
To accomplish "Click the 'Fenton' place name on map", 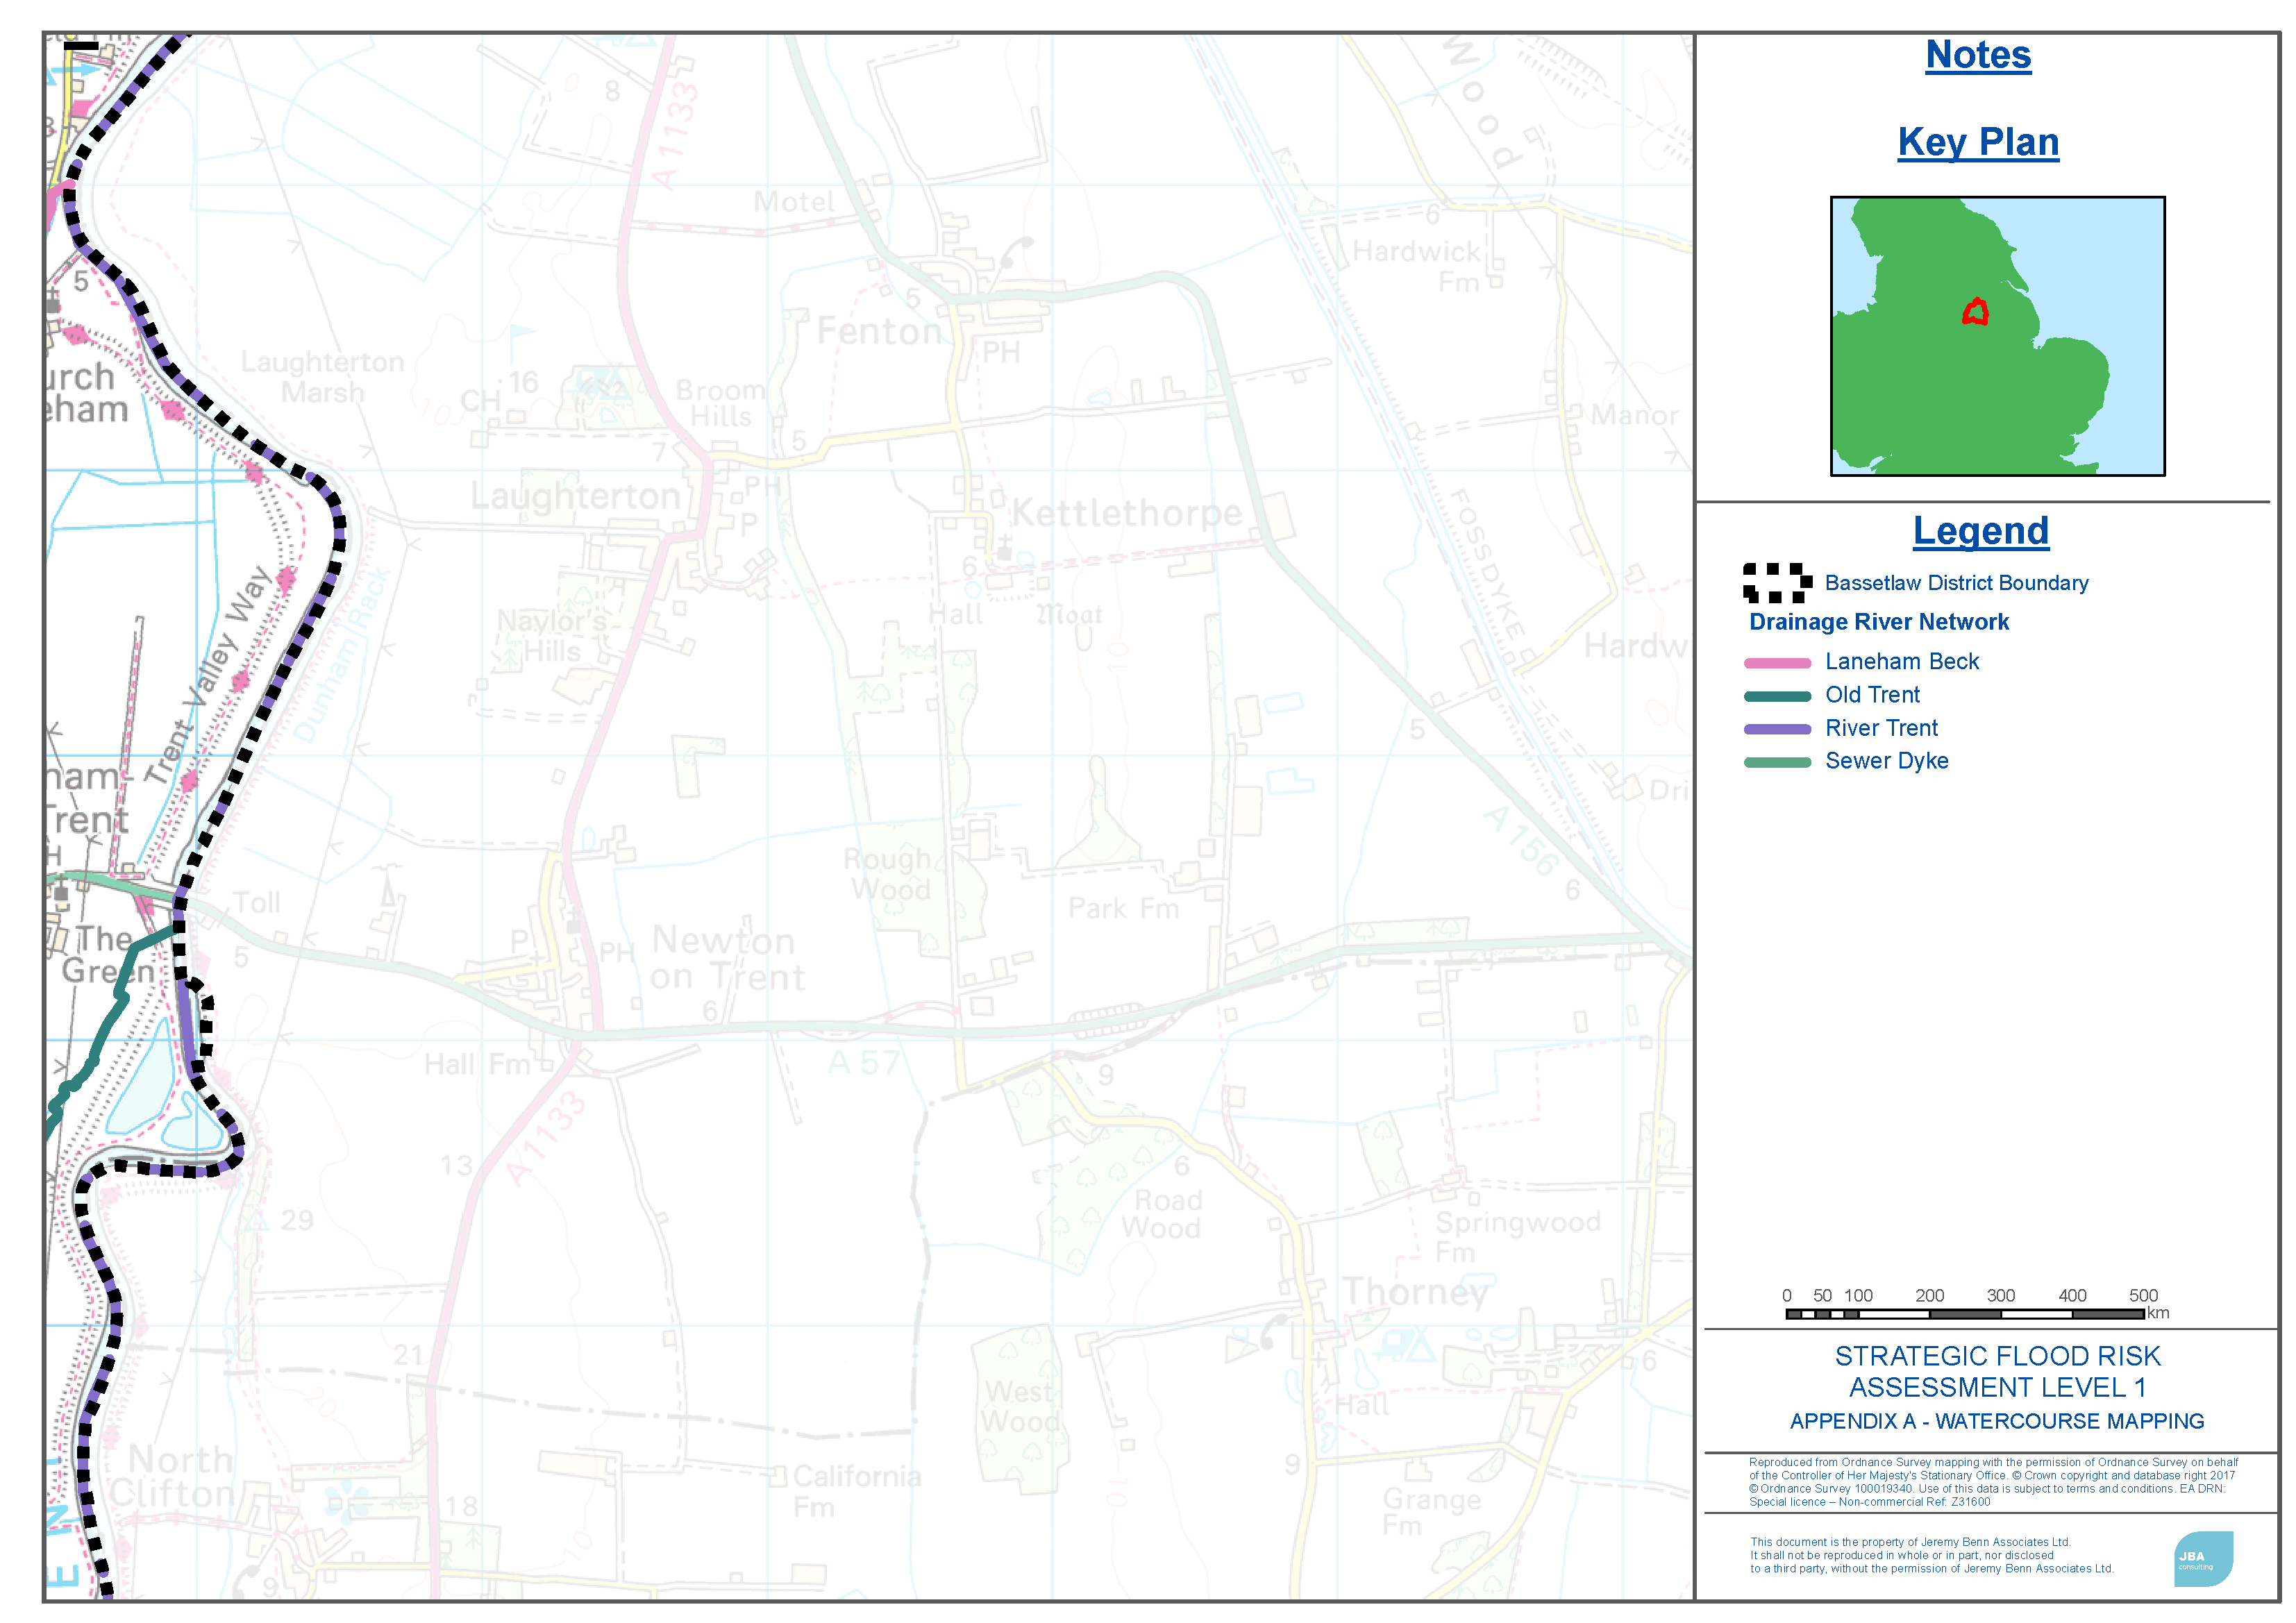I will pos(879,331).
